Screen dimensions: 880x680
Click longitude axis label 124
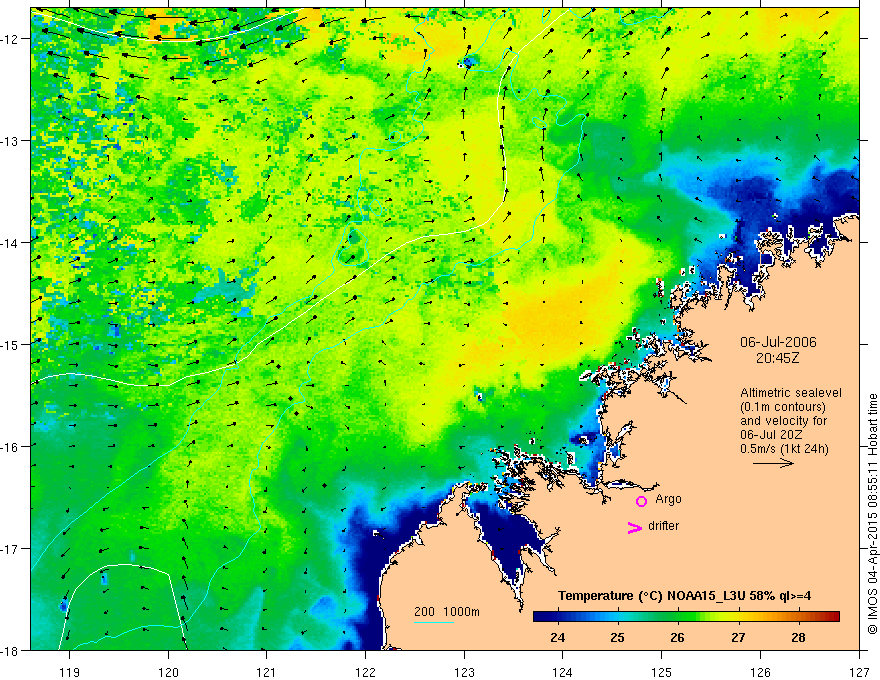(563, 672)
